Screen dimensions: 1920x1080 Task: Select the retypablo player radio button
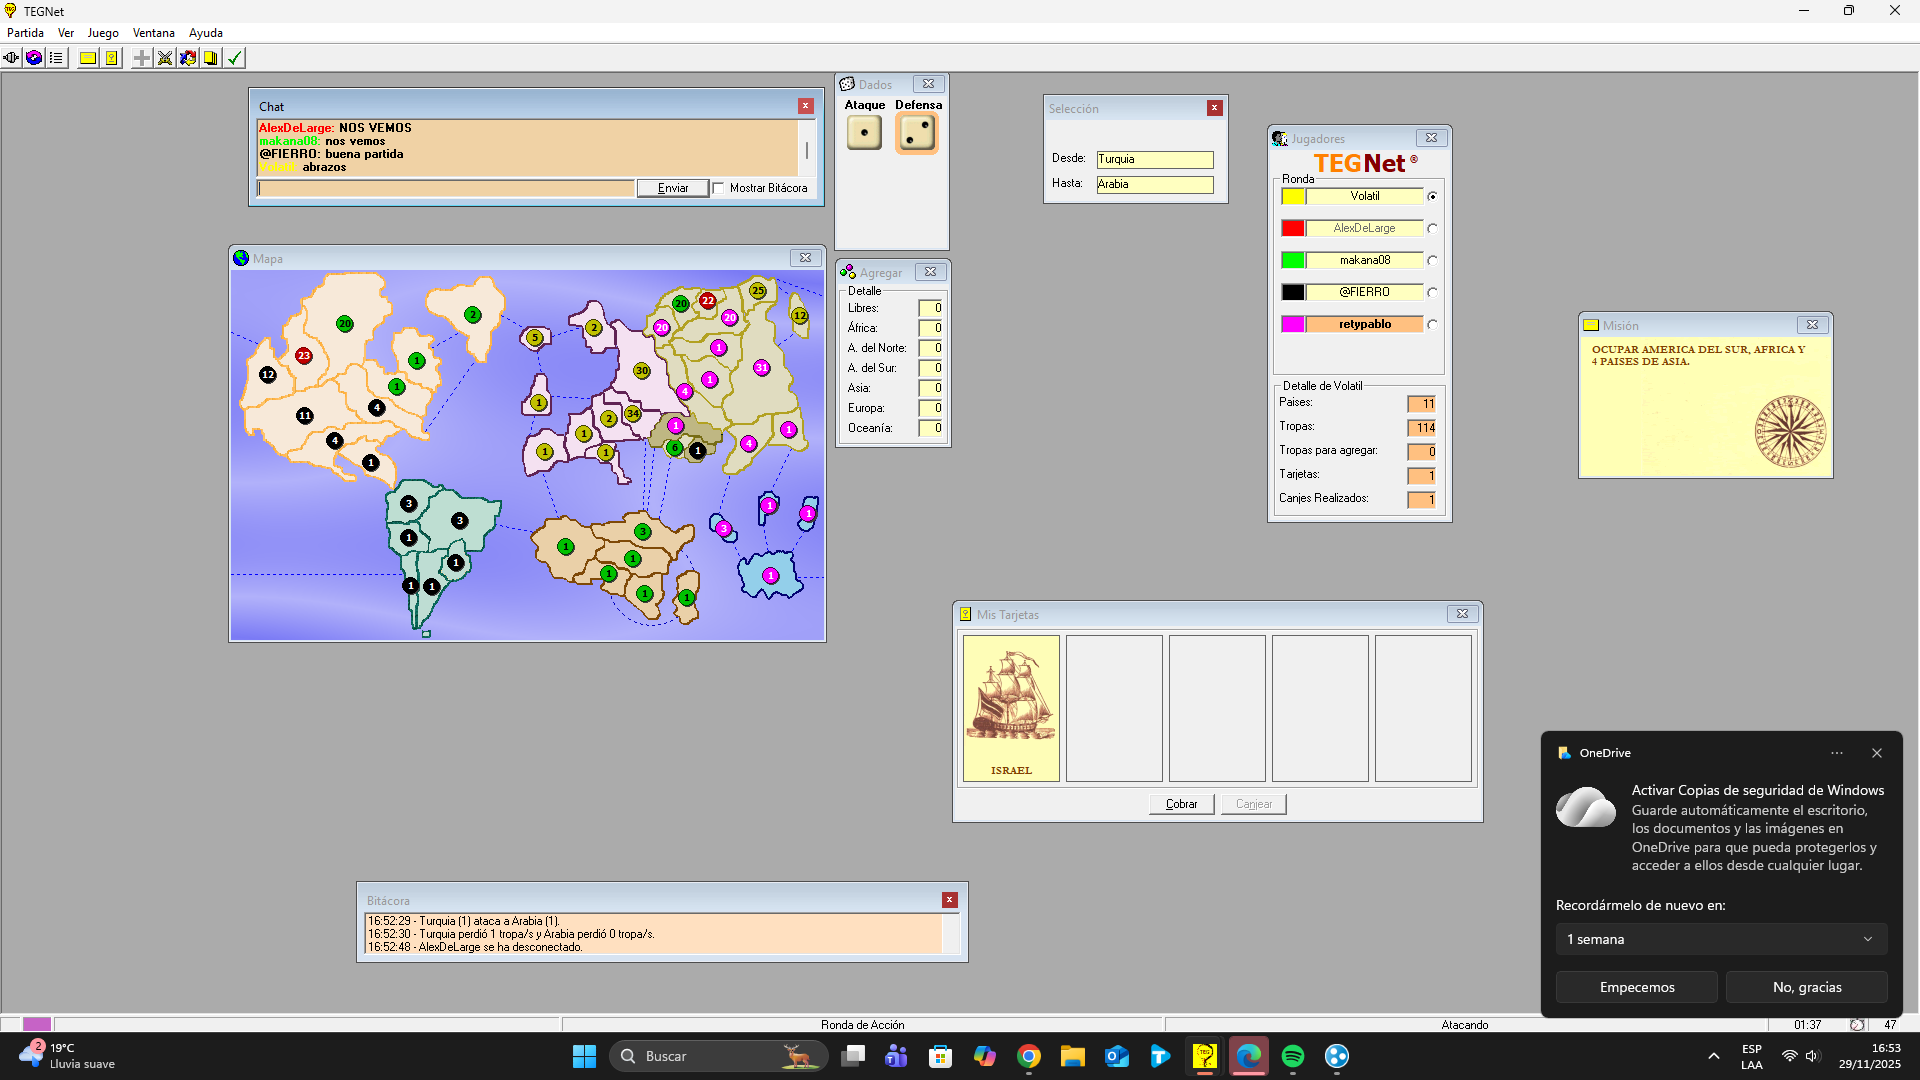[1432, 324]
